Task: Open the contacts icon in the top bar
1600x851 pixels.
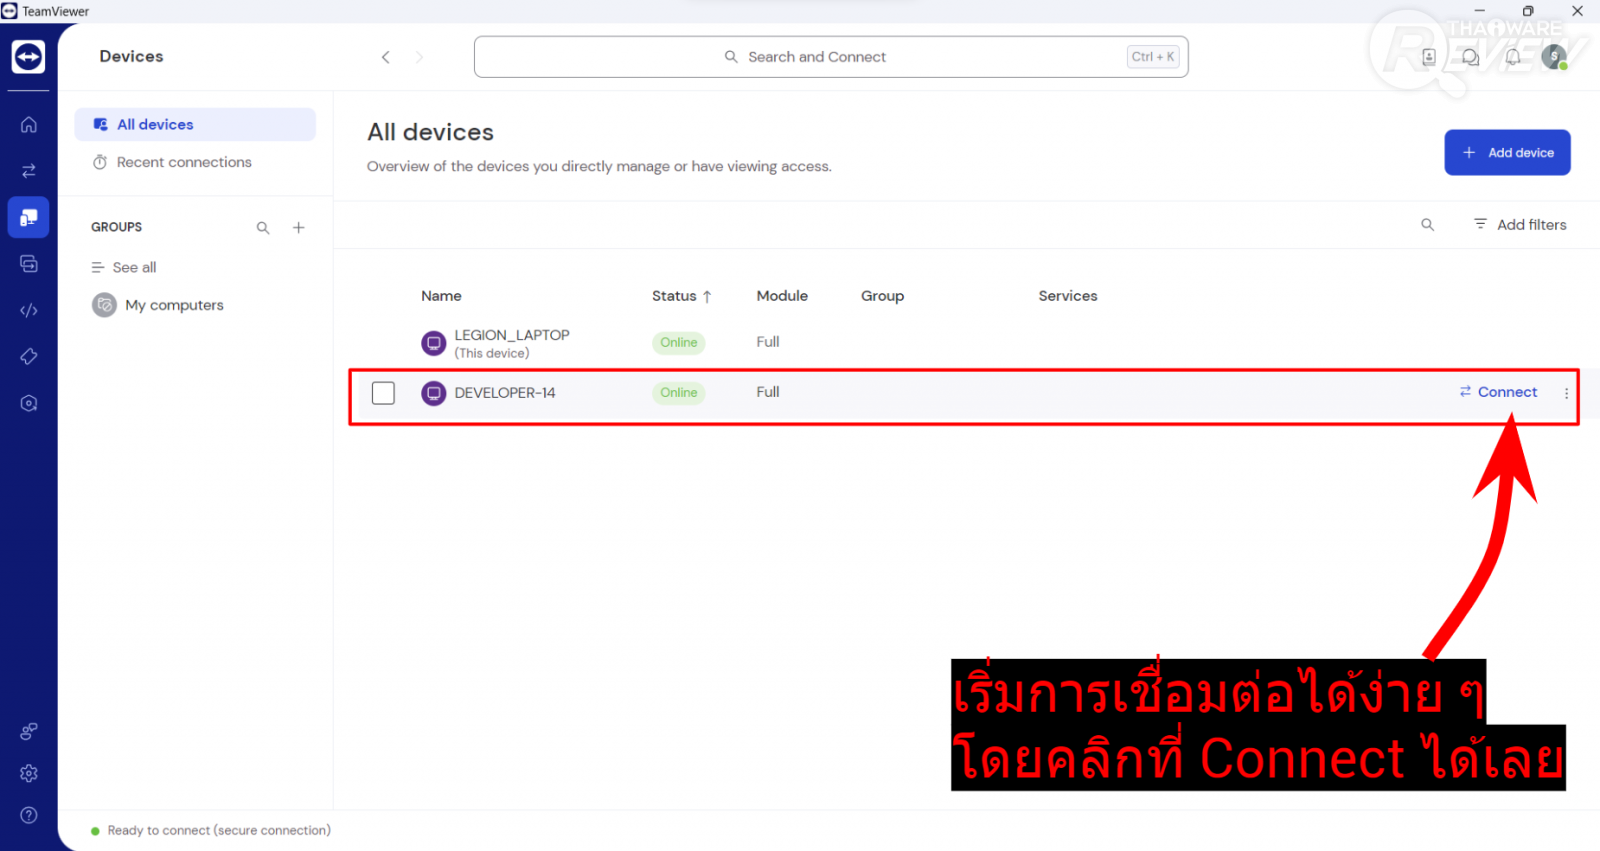Action: pyautogui.click(x=1429, y=57)
